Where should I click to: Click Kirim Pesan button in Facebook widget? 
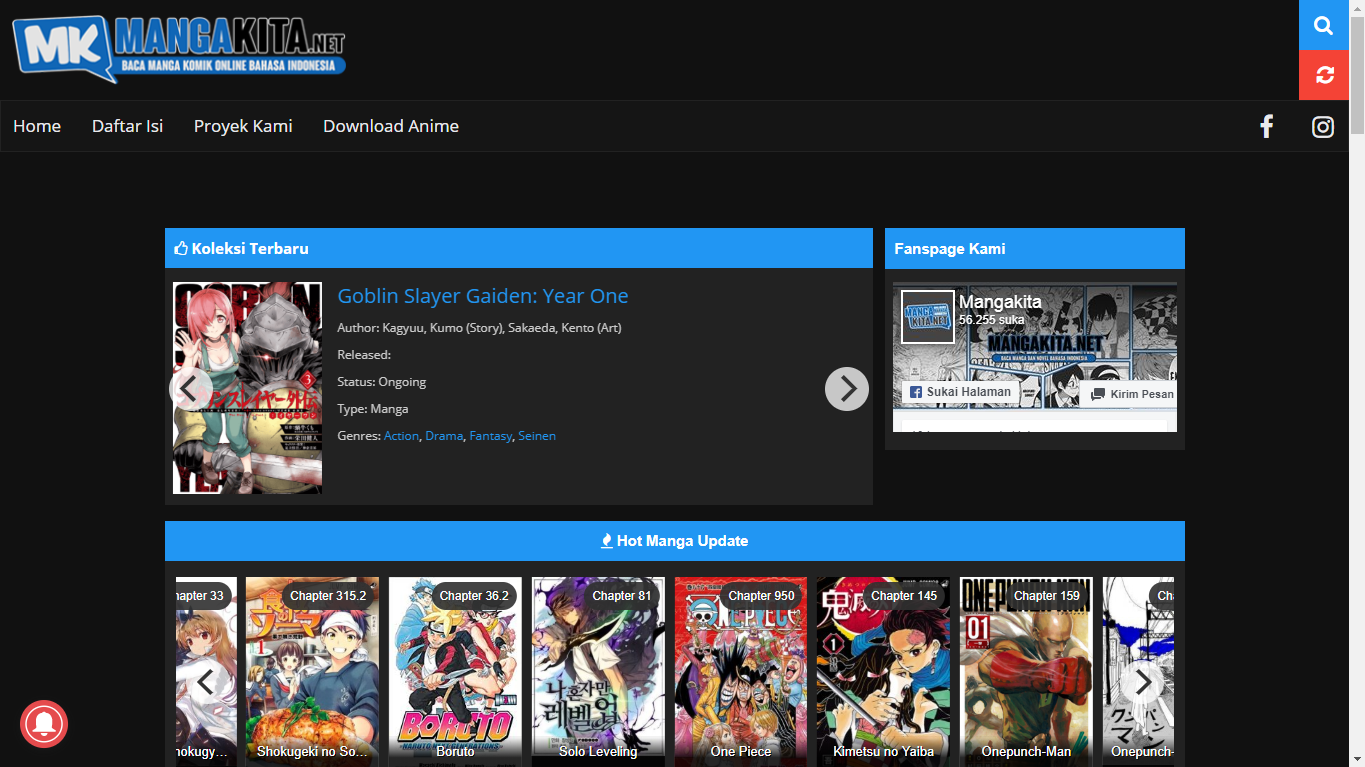coord(1131,394)
